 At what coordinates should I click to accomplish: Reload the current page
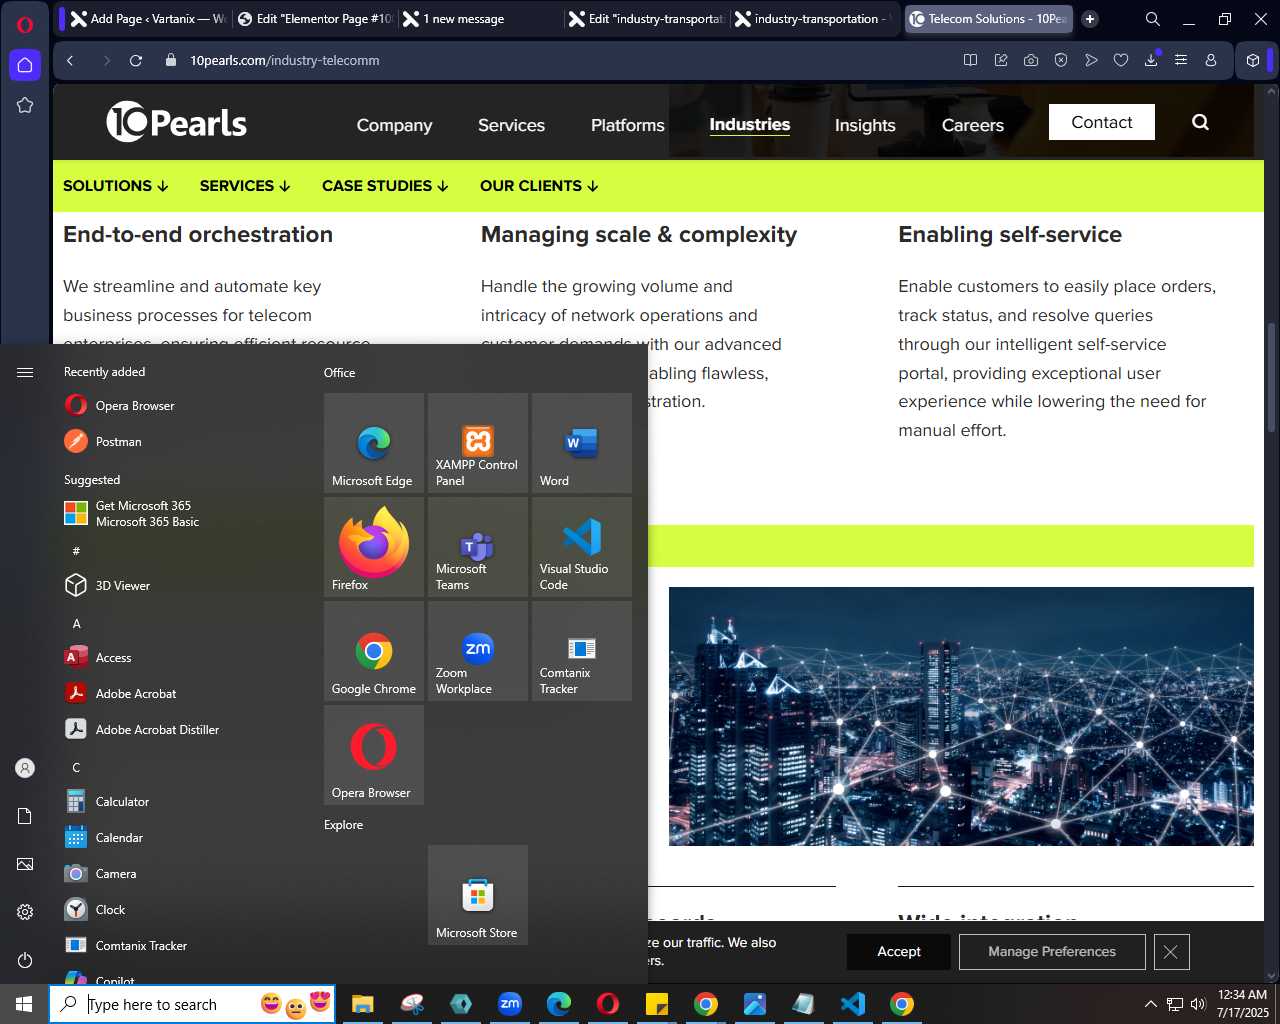point(136,60)
